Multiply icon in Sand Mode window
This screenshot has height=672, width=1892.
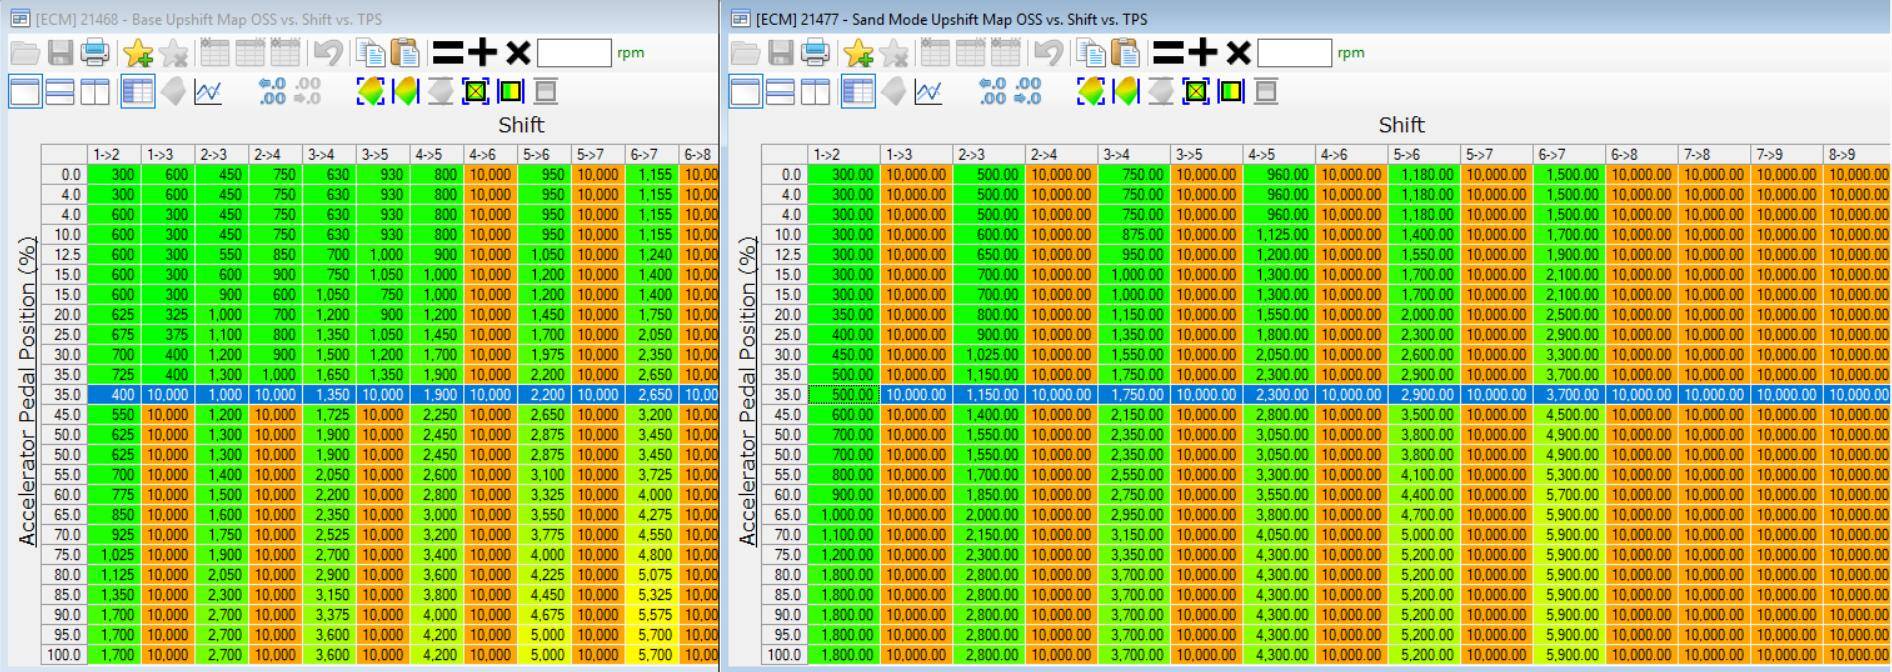point(1238,52)
